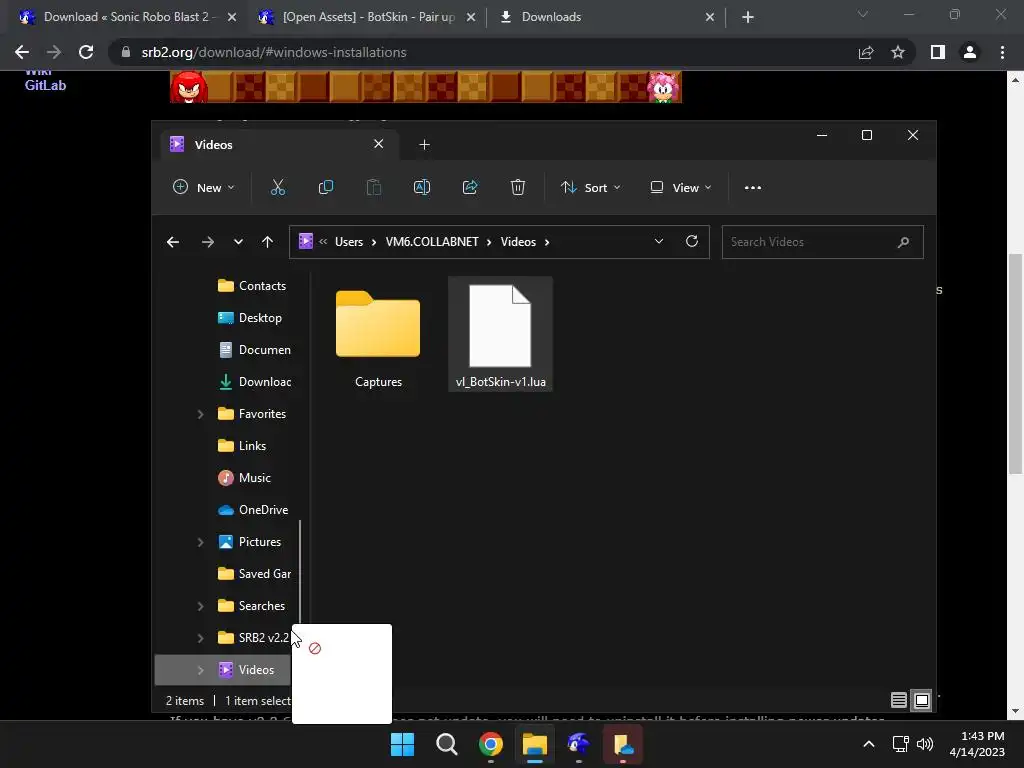Expand the address bar history dropdown
Image resolution: width=1024 pixels, height=768 pixels.
click(x=659, y=242)
